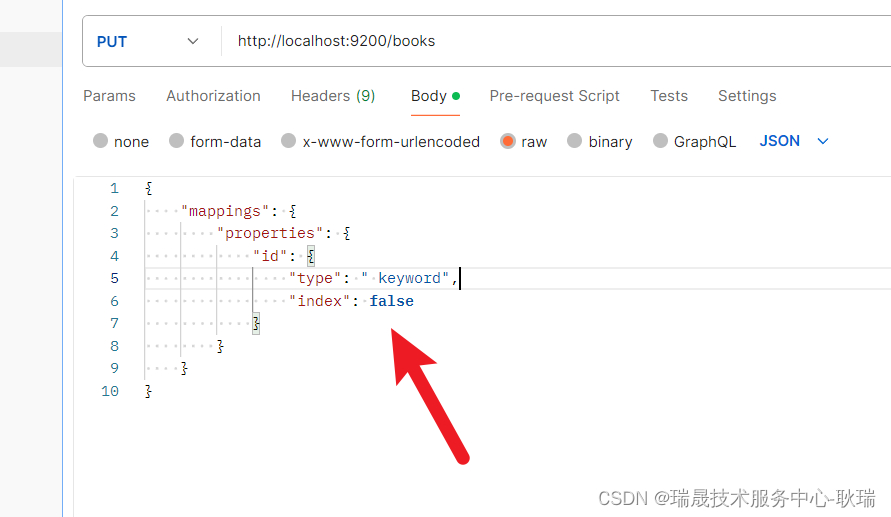Click the closing brace on line 7
This screenshot has height=517, width=891.
point(256,323)
